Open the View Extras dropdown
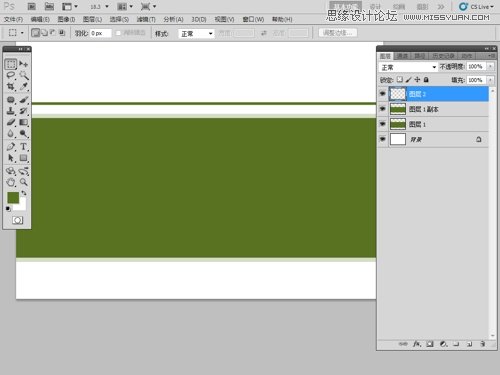The image size is (500, 375). point(69,6)
